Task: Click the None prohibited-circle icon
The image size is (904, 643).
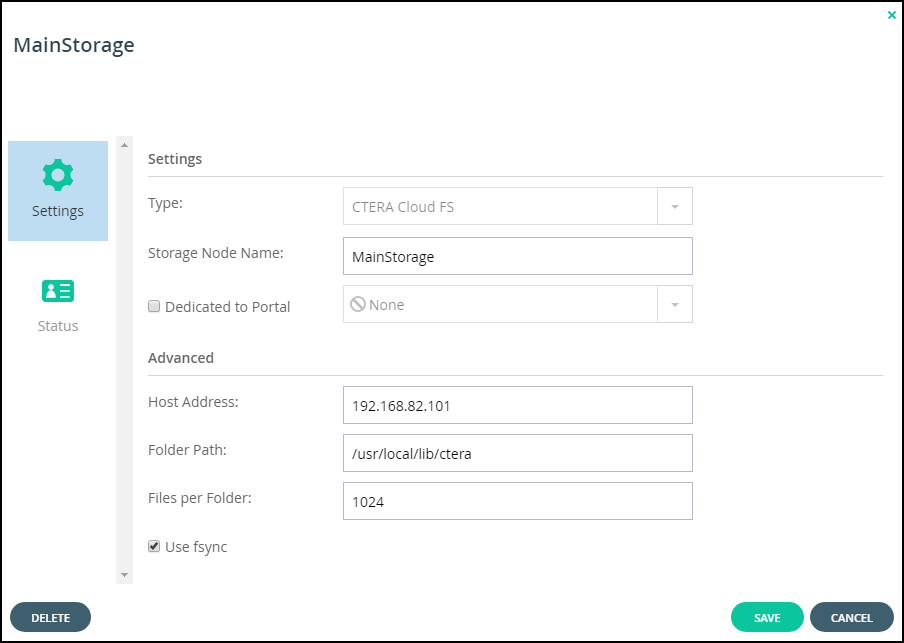Action: point(358,304)
